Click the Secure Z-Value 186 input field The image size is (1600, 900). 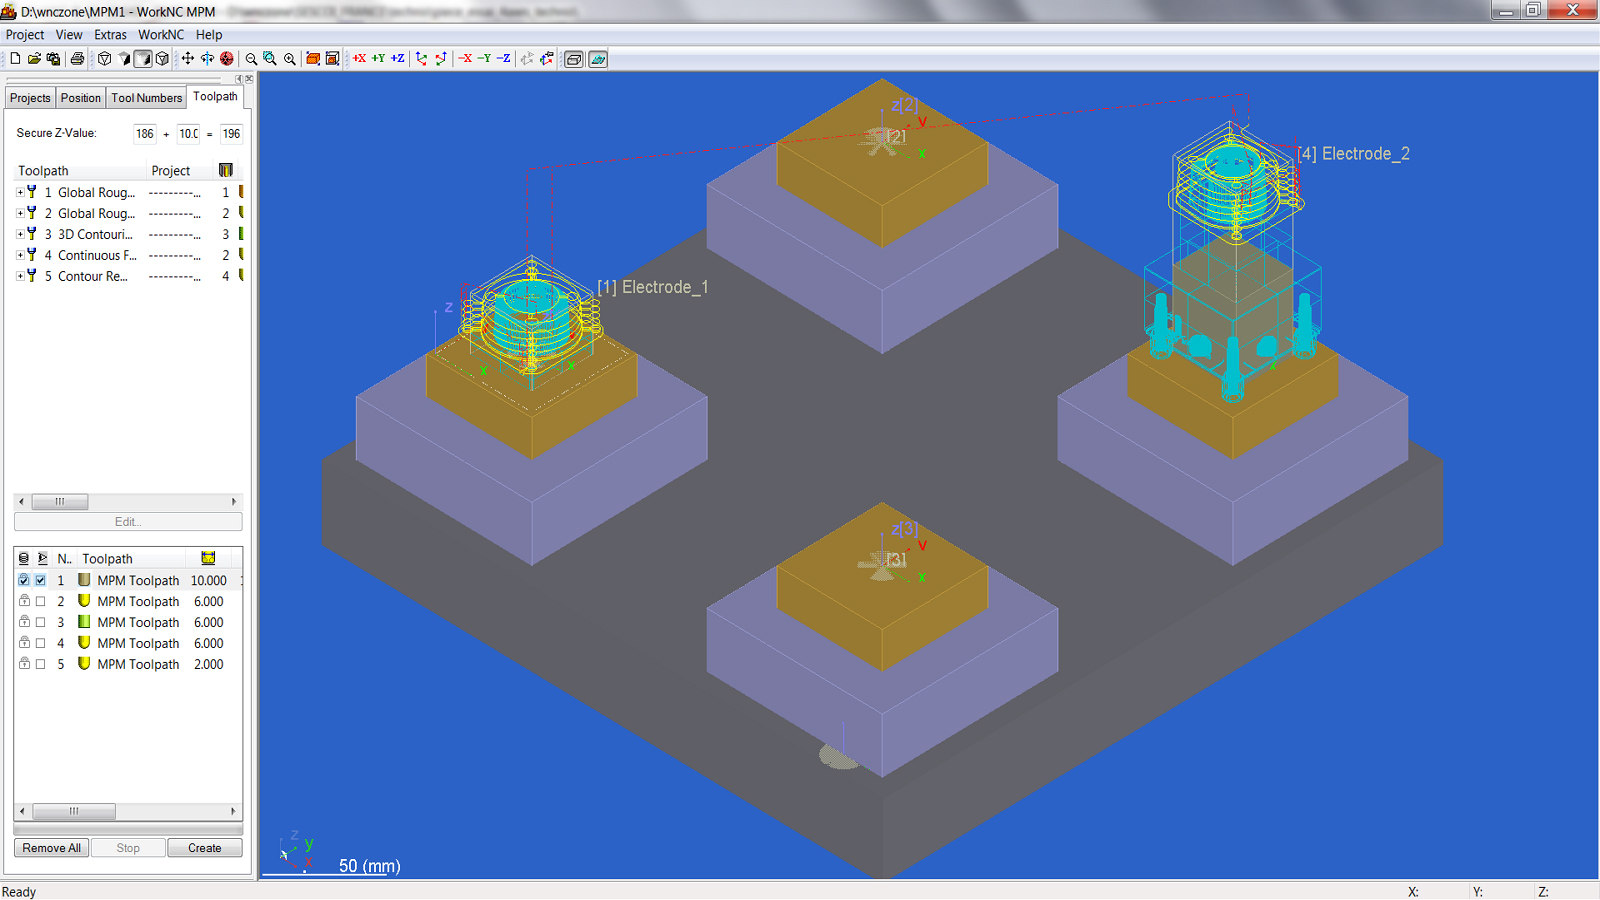coord(145,134)
